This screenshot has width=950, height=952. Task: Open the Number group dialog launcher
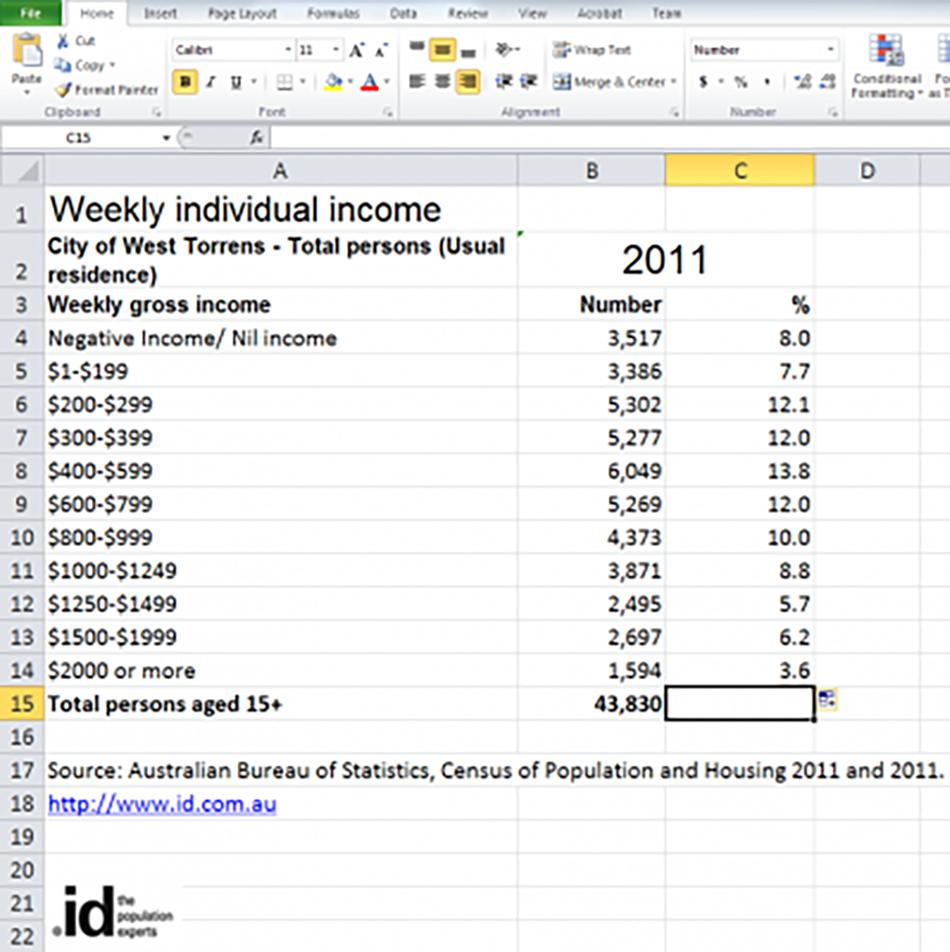point(832,112)
